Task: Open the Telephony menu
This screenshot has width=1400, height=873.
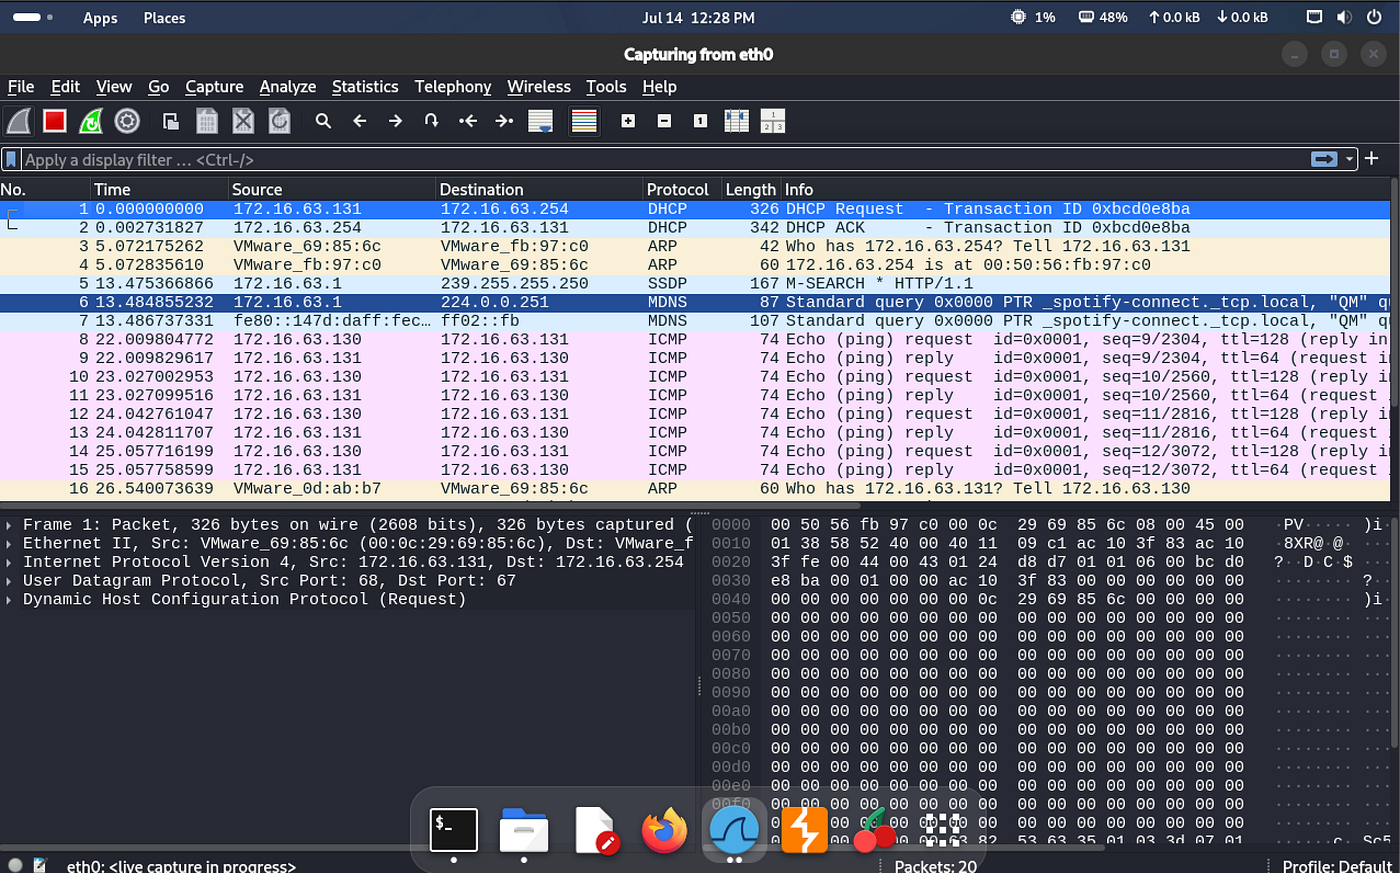Action: click(453, 87)
